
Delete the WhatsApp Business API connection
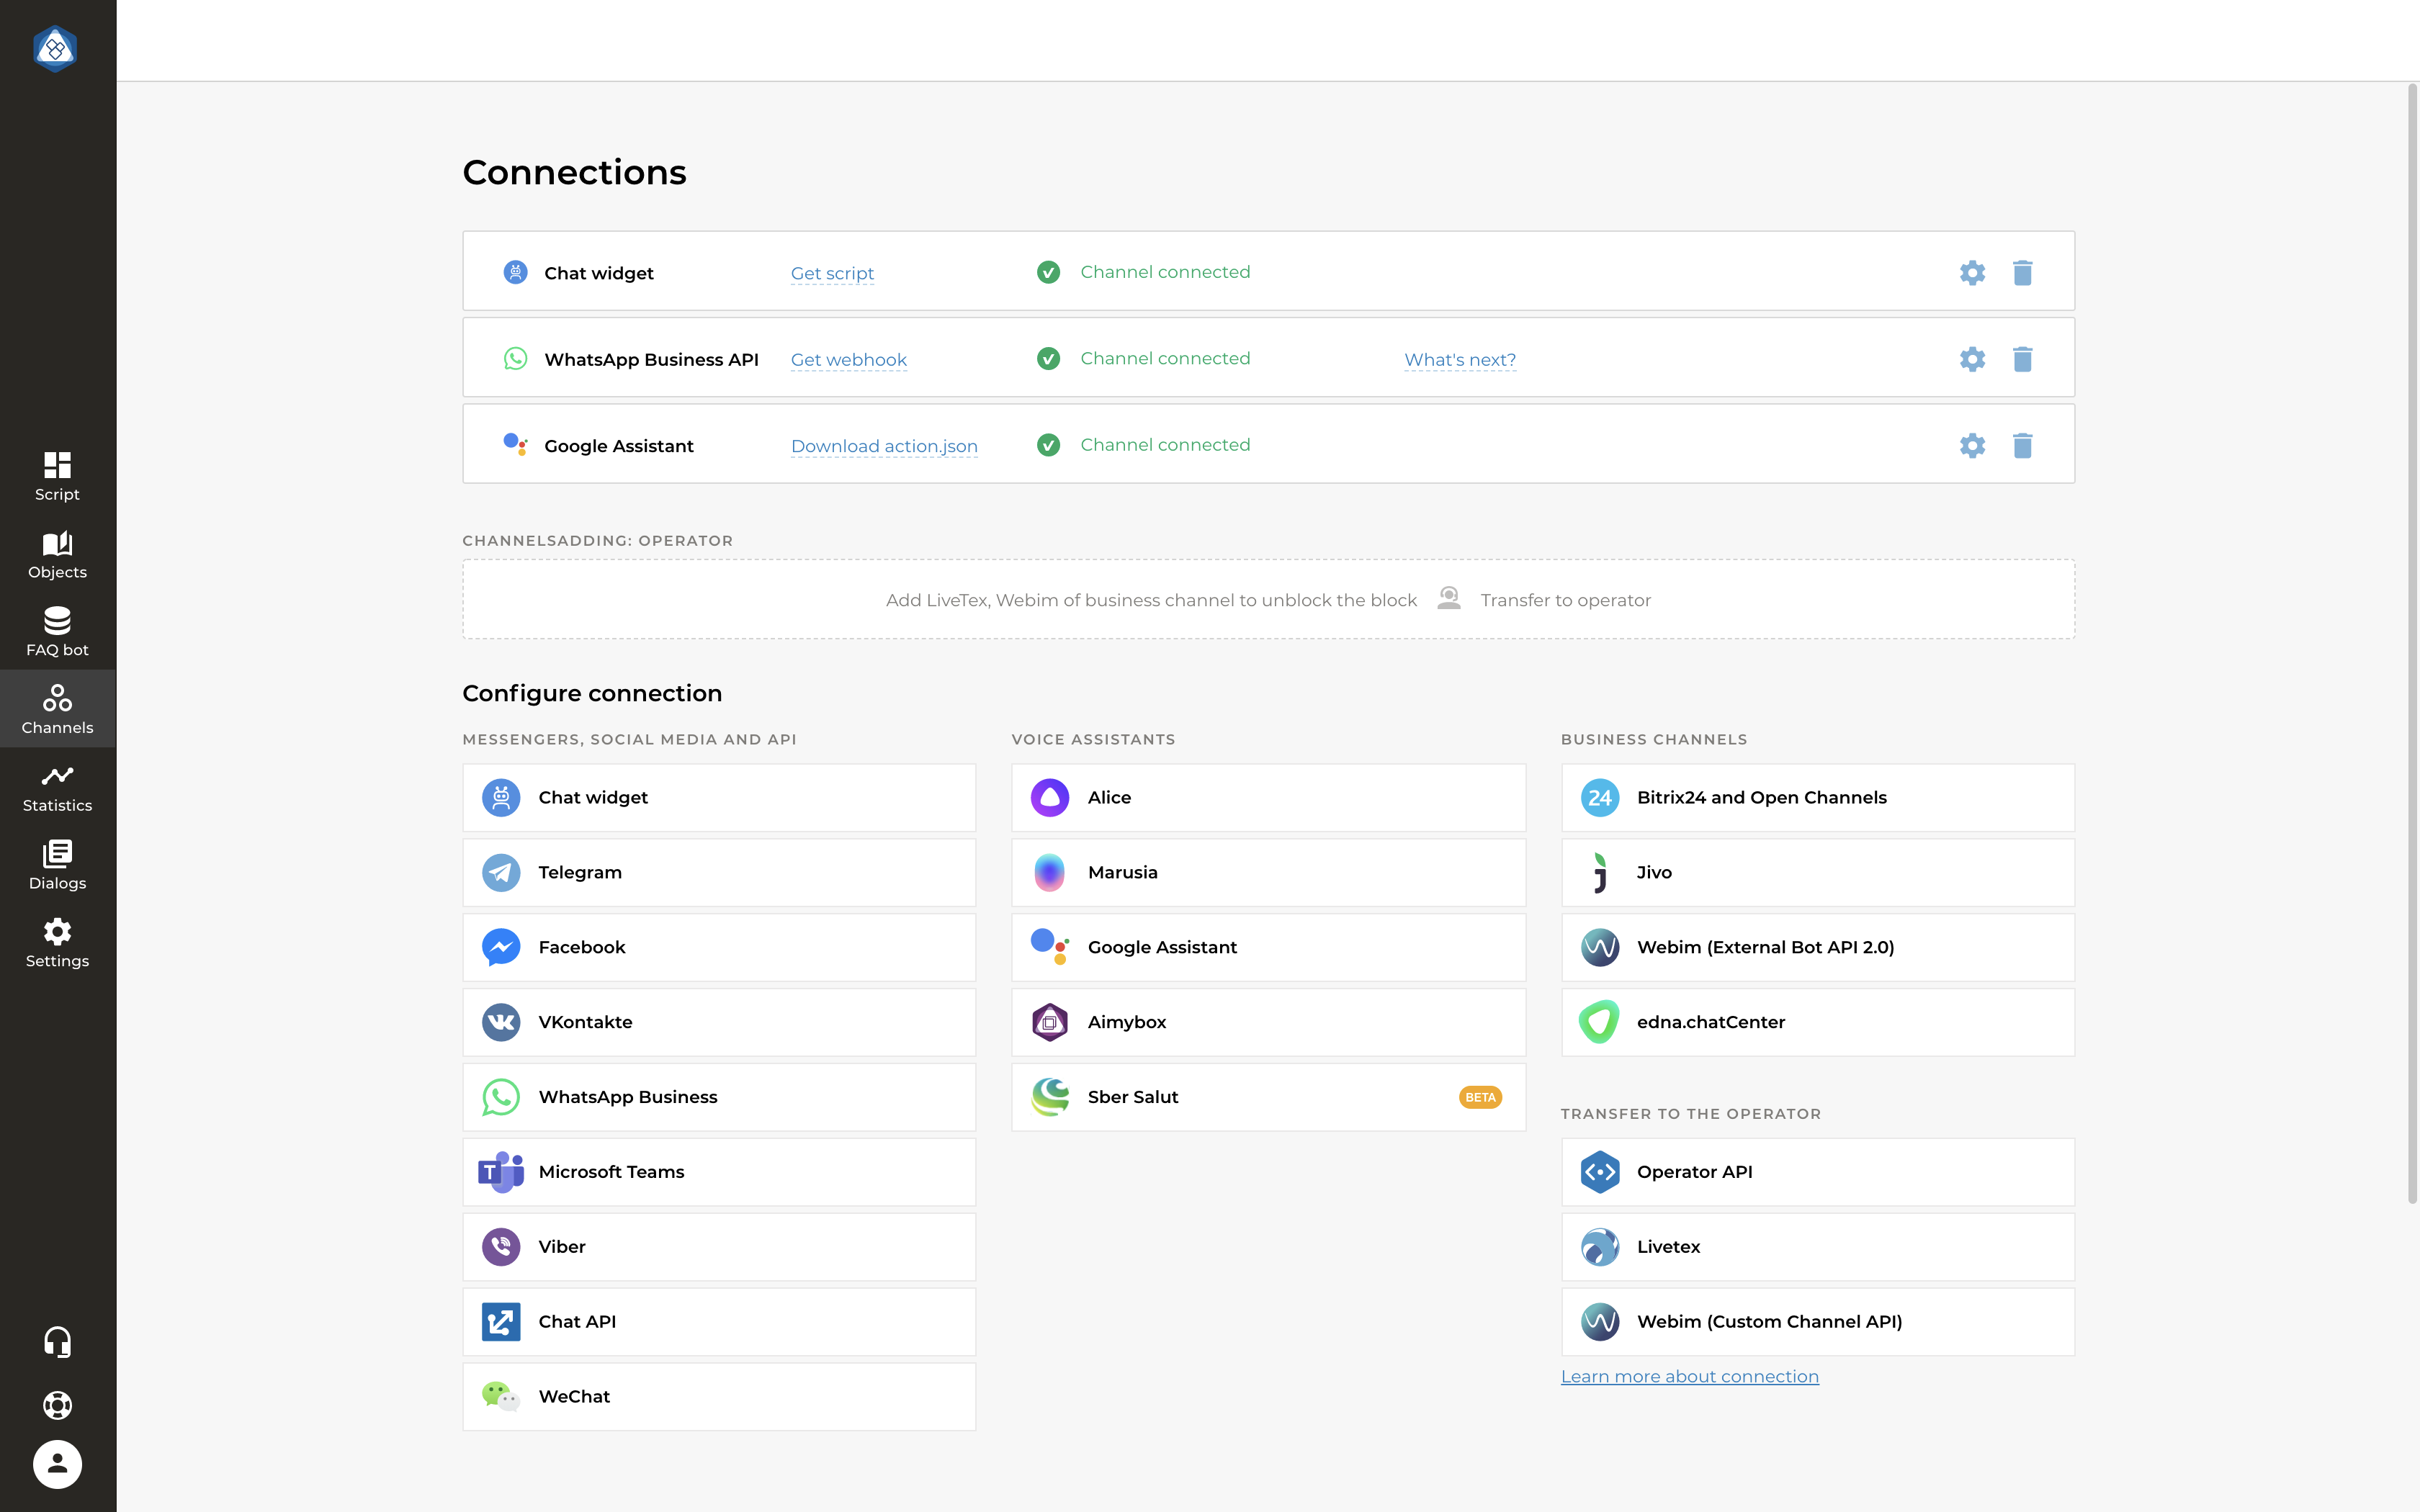[x=2023, y=359]
